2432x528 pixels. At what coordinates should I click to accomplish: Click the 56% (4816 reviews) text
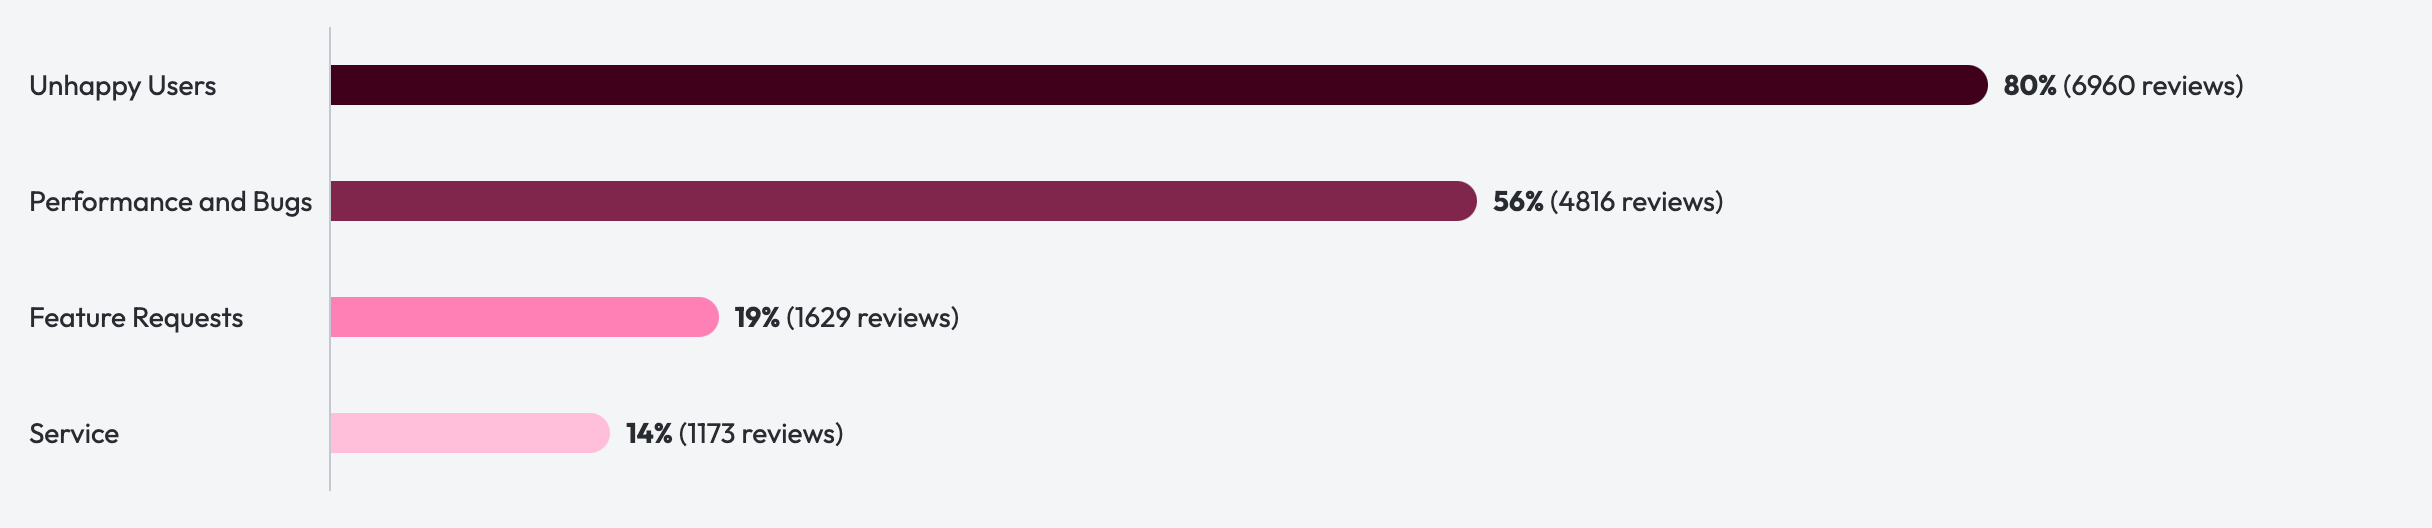pos(1608,202)
